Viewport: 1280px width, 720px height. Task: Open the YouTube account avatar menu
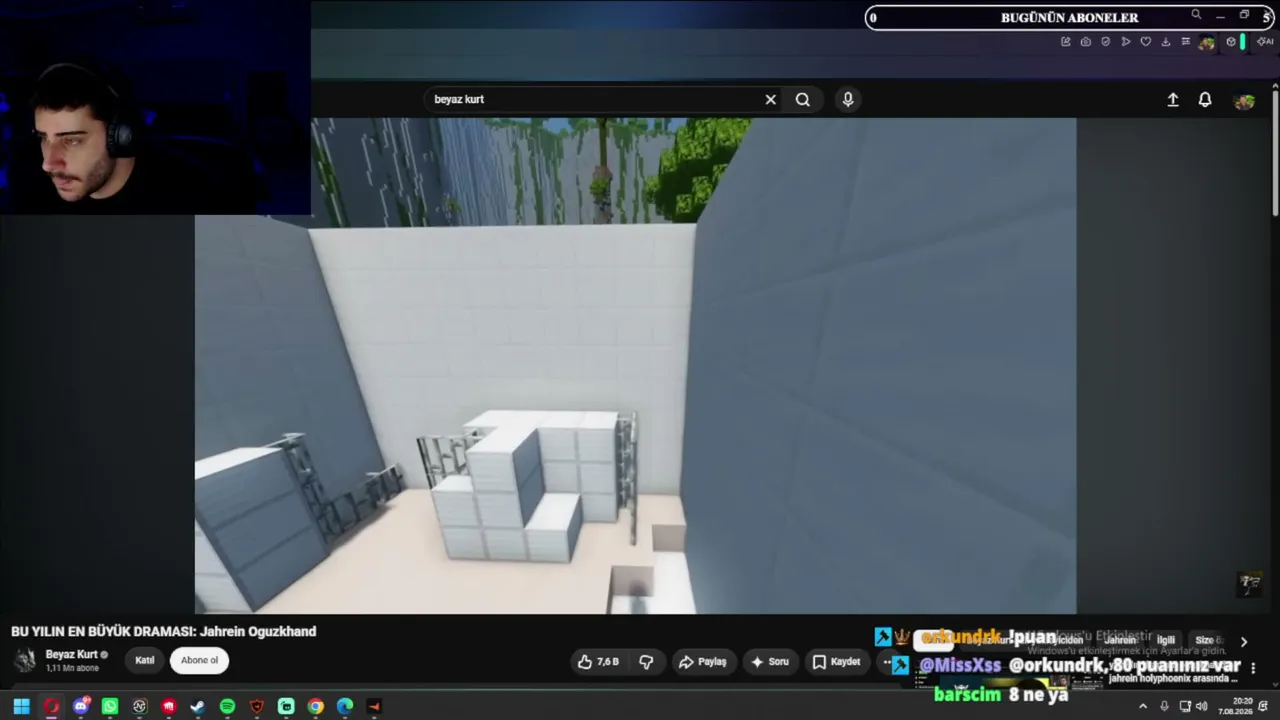[x=1244, y=101]
